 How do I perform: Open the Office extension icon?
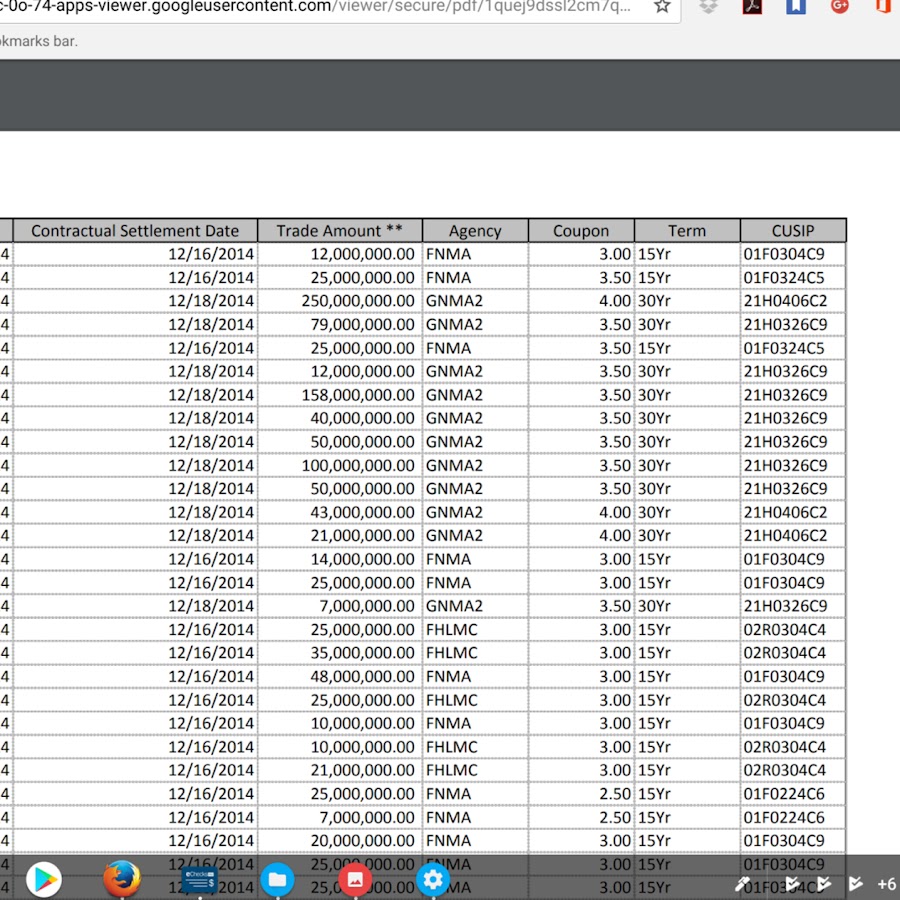coord(883,7)
